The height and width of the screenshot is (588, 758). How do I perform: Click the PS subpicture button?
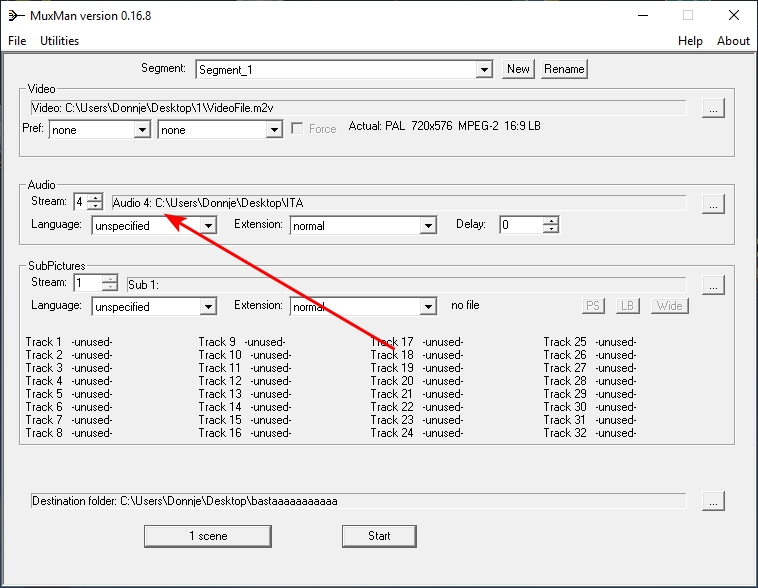(593, 306)
